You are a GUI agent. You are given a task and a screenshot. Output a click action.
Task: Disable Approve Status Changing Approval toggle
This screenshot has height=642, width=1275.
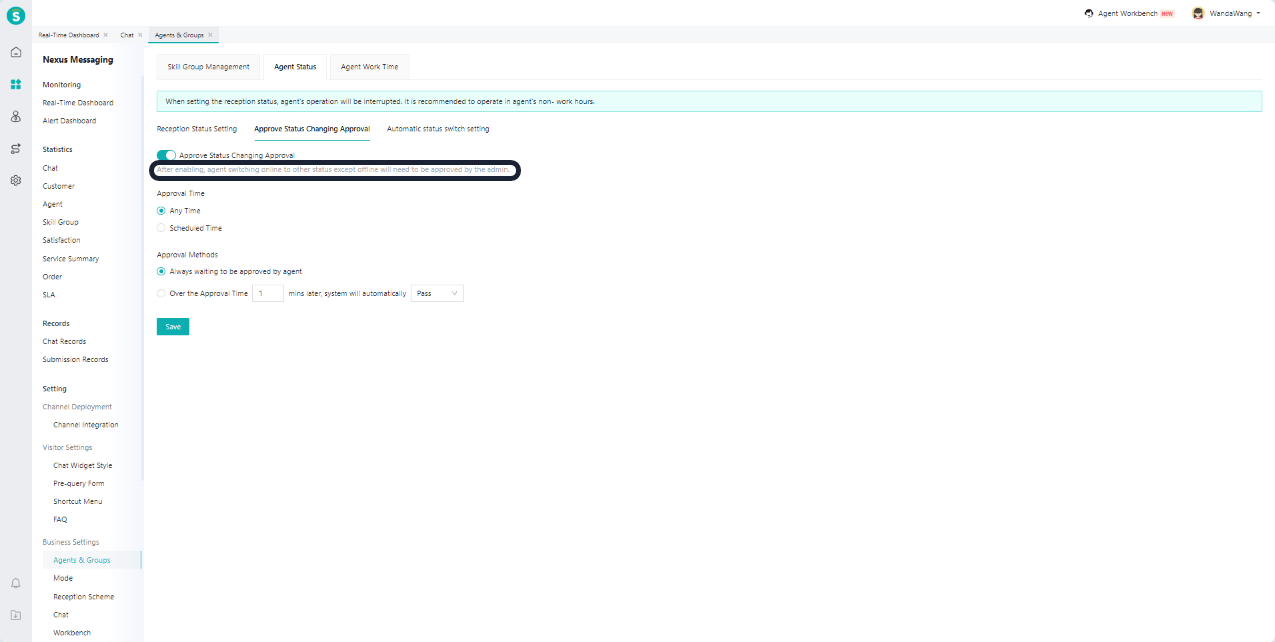click(166, 155)
